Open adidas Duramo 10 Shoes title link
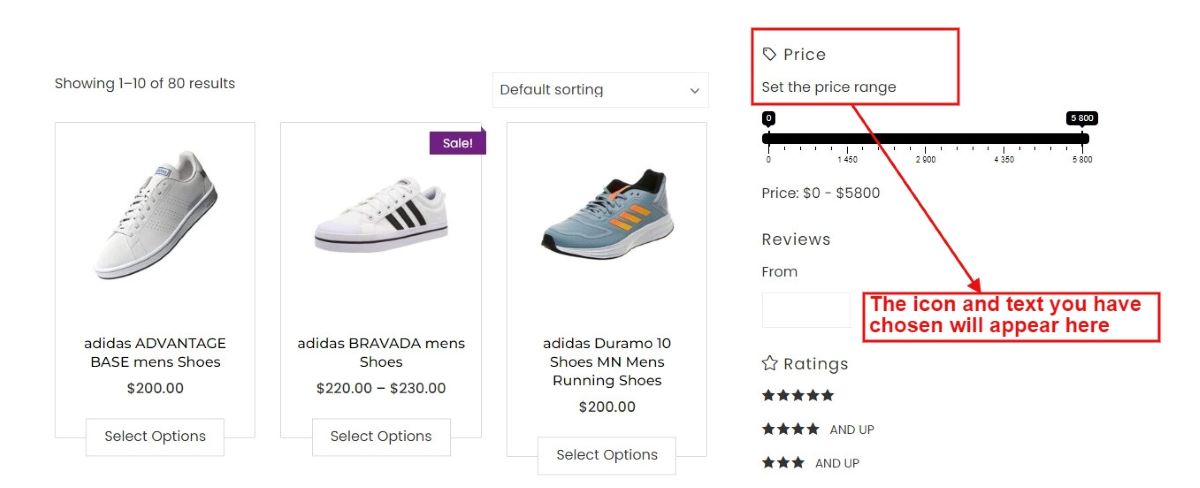 click(607, 362)
